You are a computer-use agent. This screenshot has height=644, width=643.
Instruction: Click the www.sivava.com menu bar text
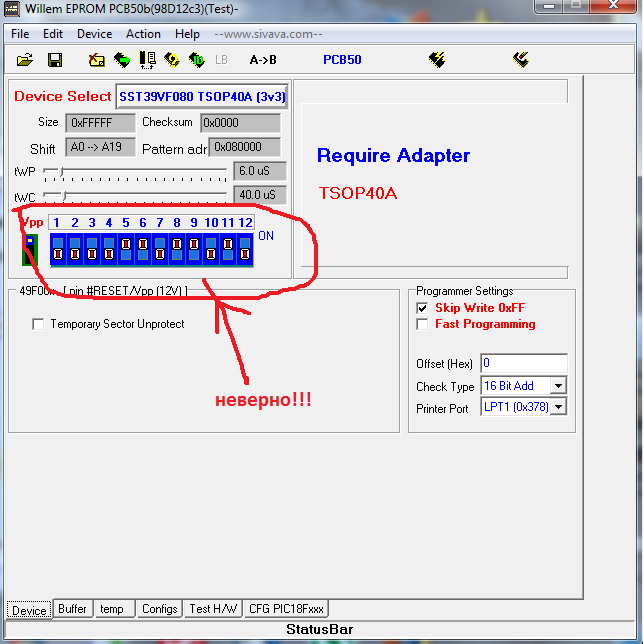[269, 34]
